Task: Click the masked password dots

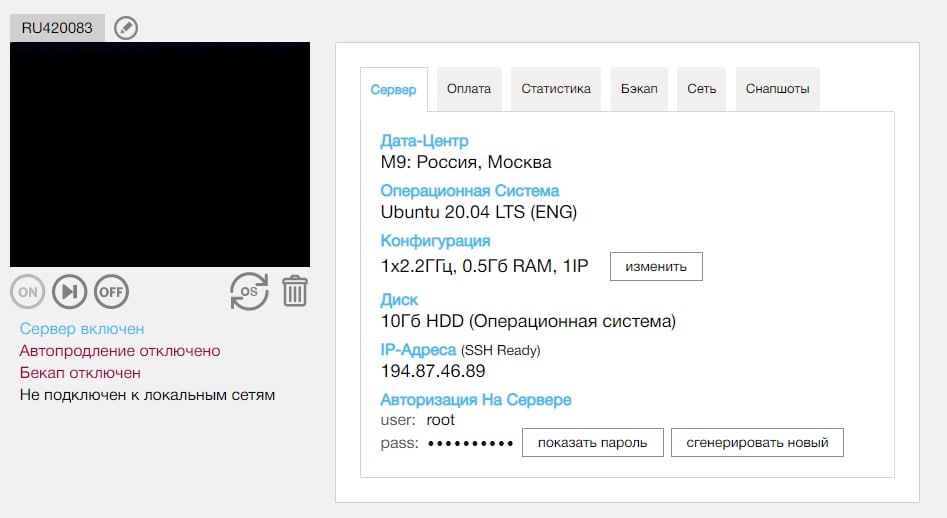Action: (x=470, y=444)
